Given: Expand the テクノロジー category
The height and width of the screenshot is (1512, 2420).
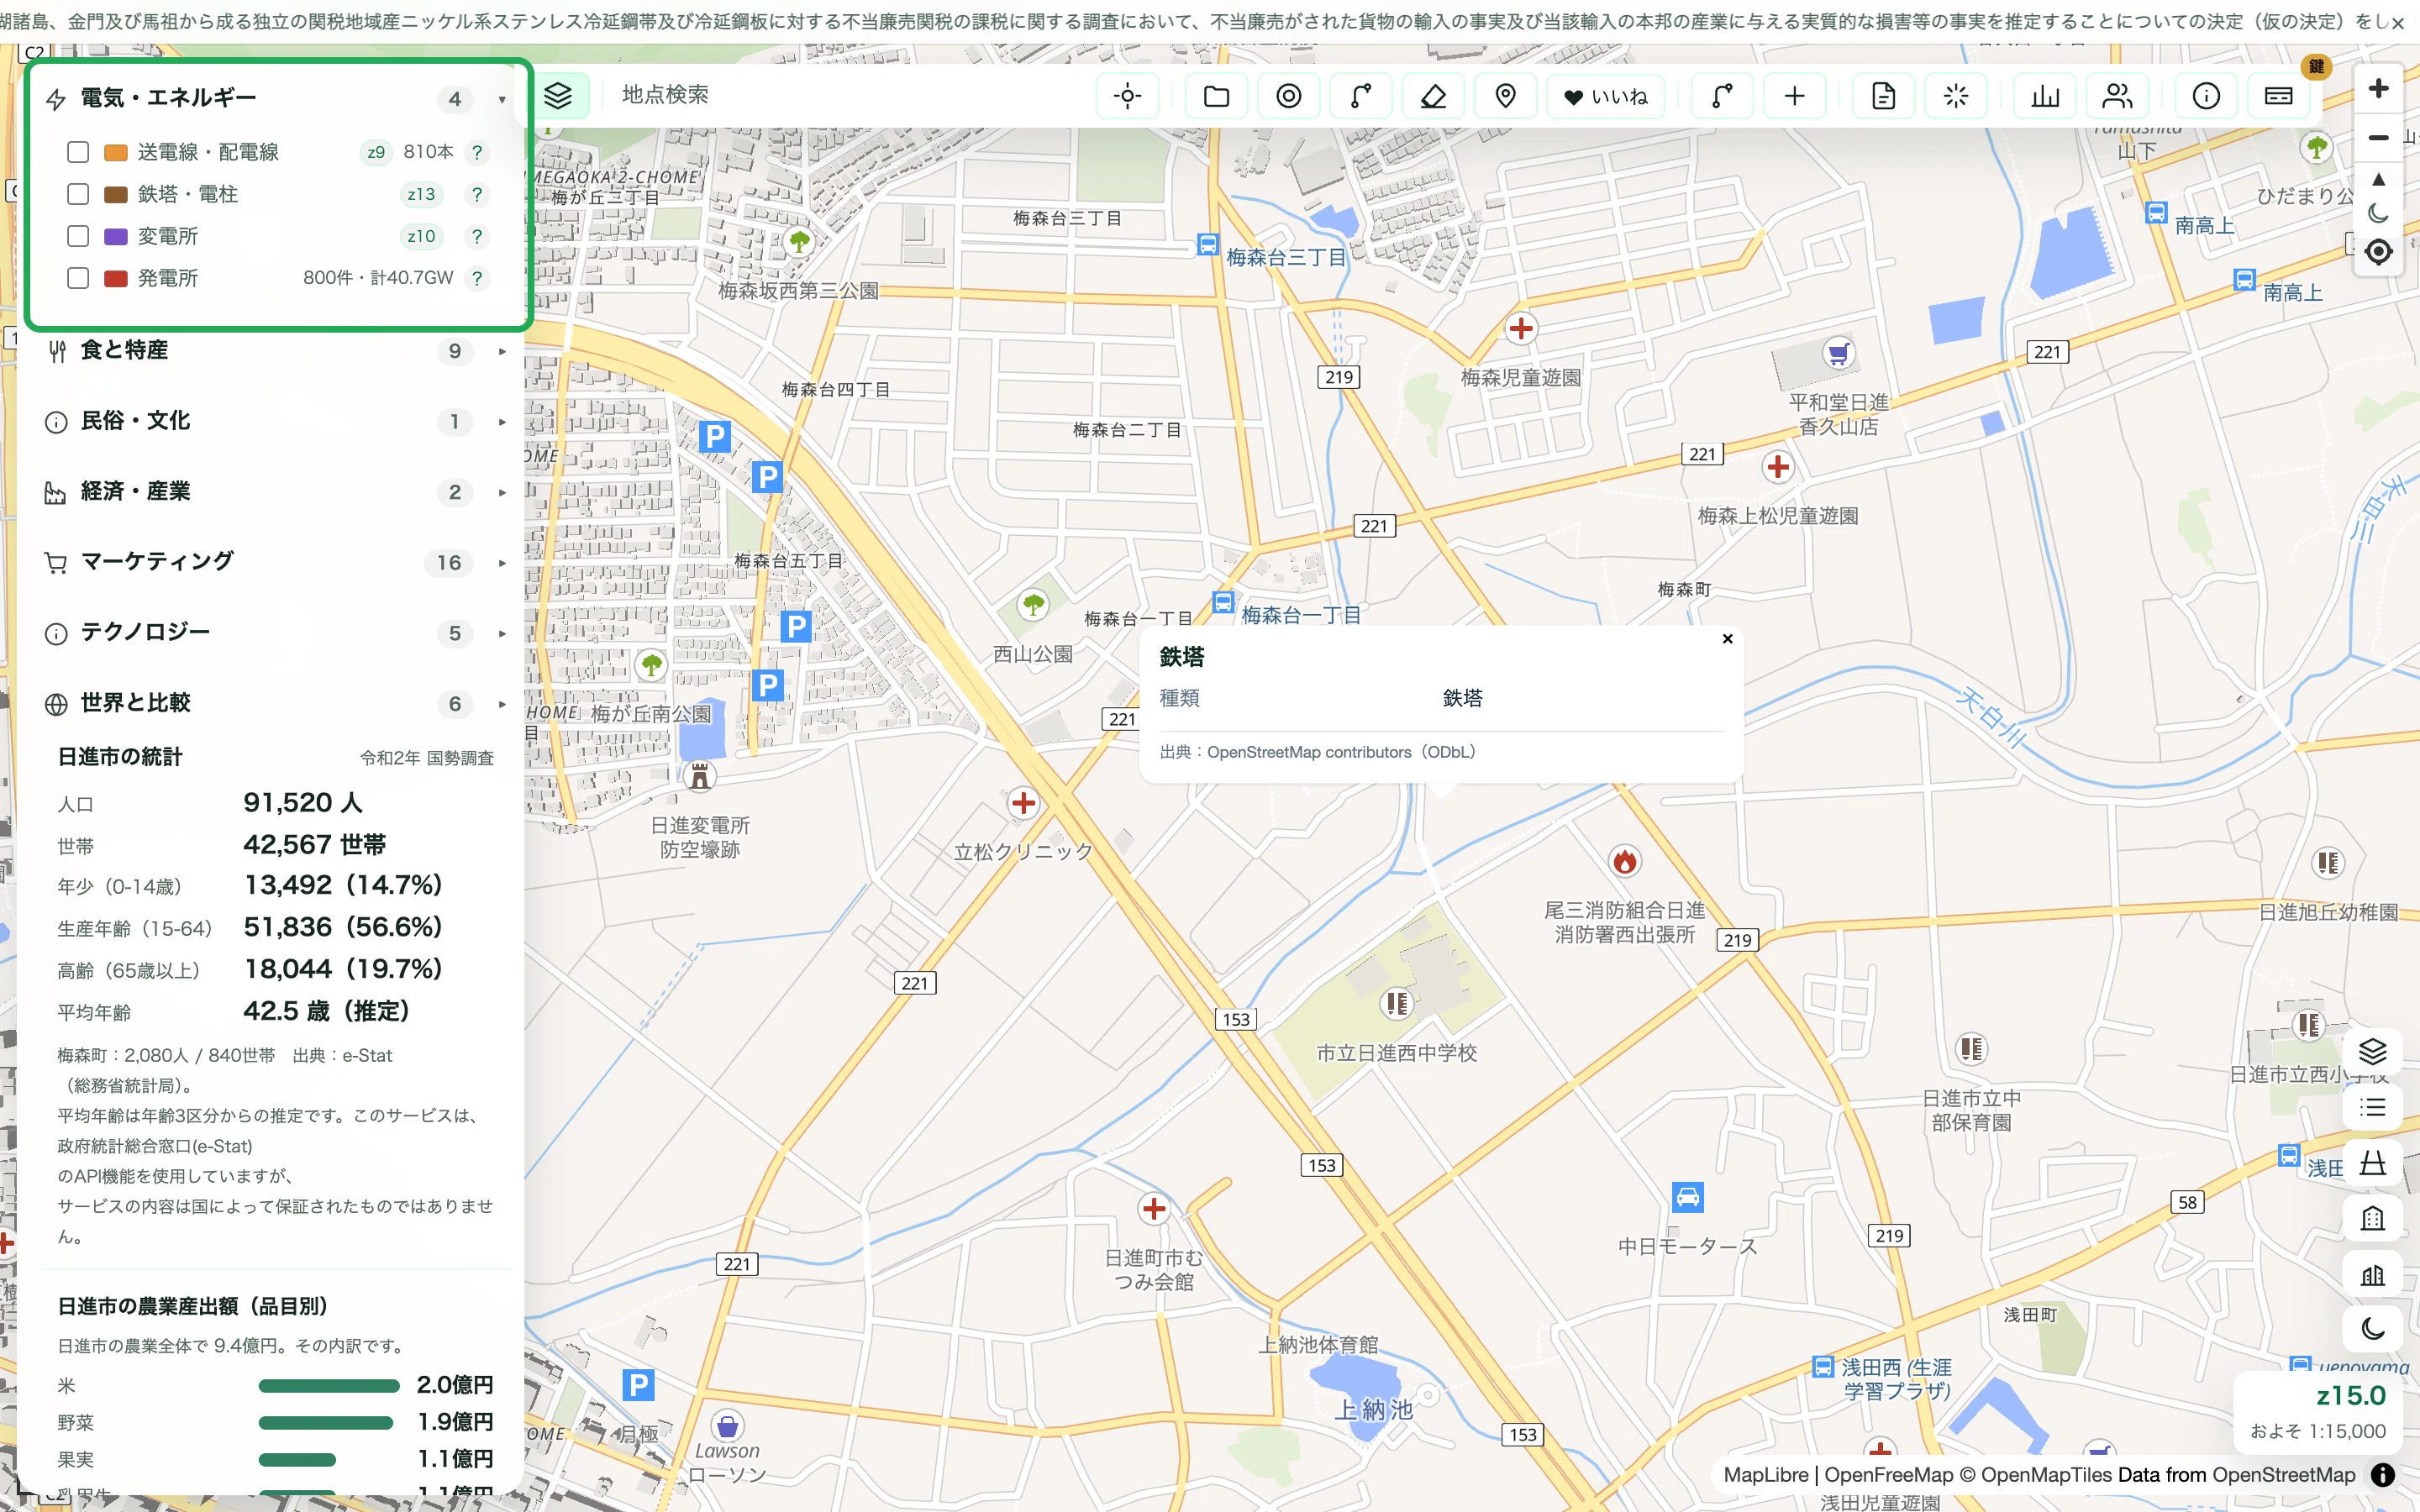Looking at the screenshot, I should point(277,633).
